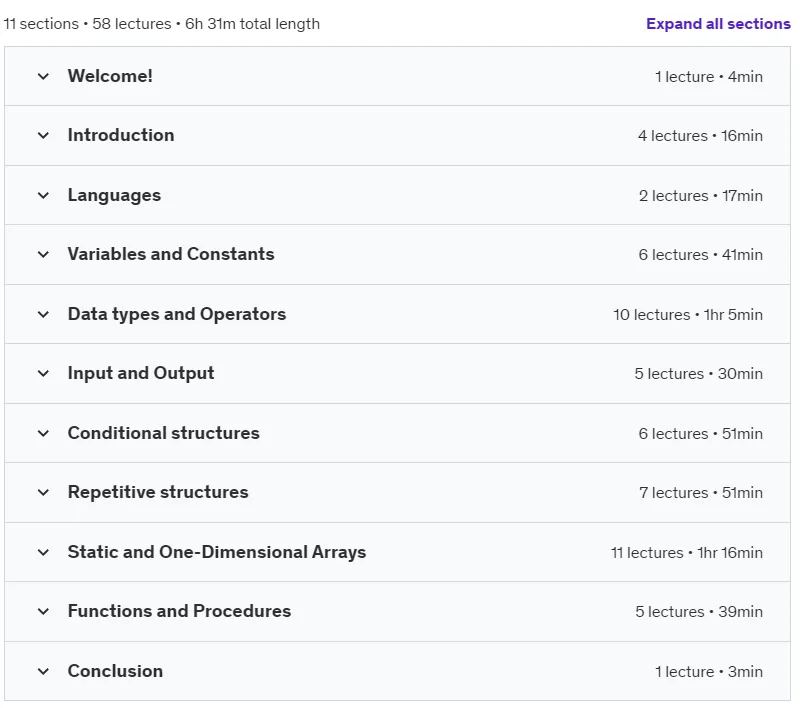Viewport: 801px width, 708px height.
Task: Click chevron beside Conditional structures
Action: click(x=43, y=434)
